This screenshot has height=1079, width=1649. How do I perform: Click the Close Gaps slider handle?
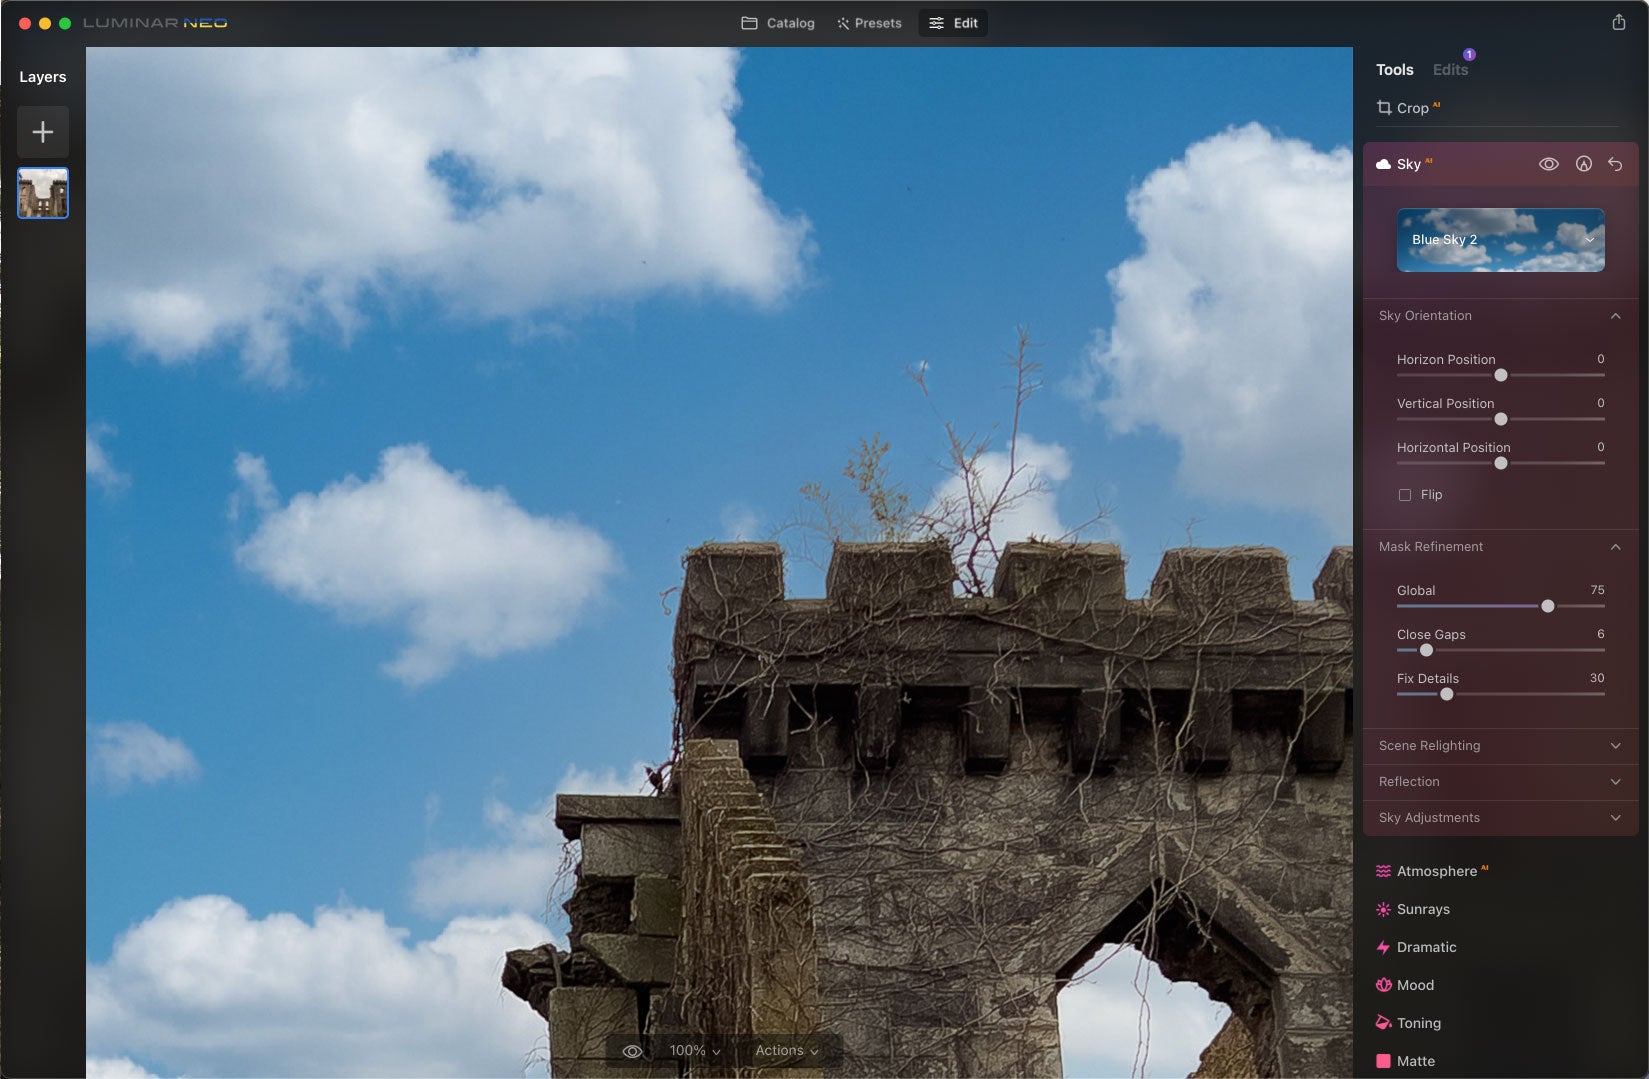point(1426,650)
